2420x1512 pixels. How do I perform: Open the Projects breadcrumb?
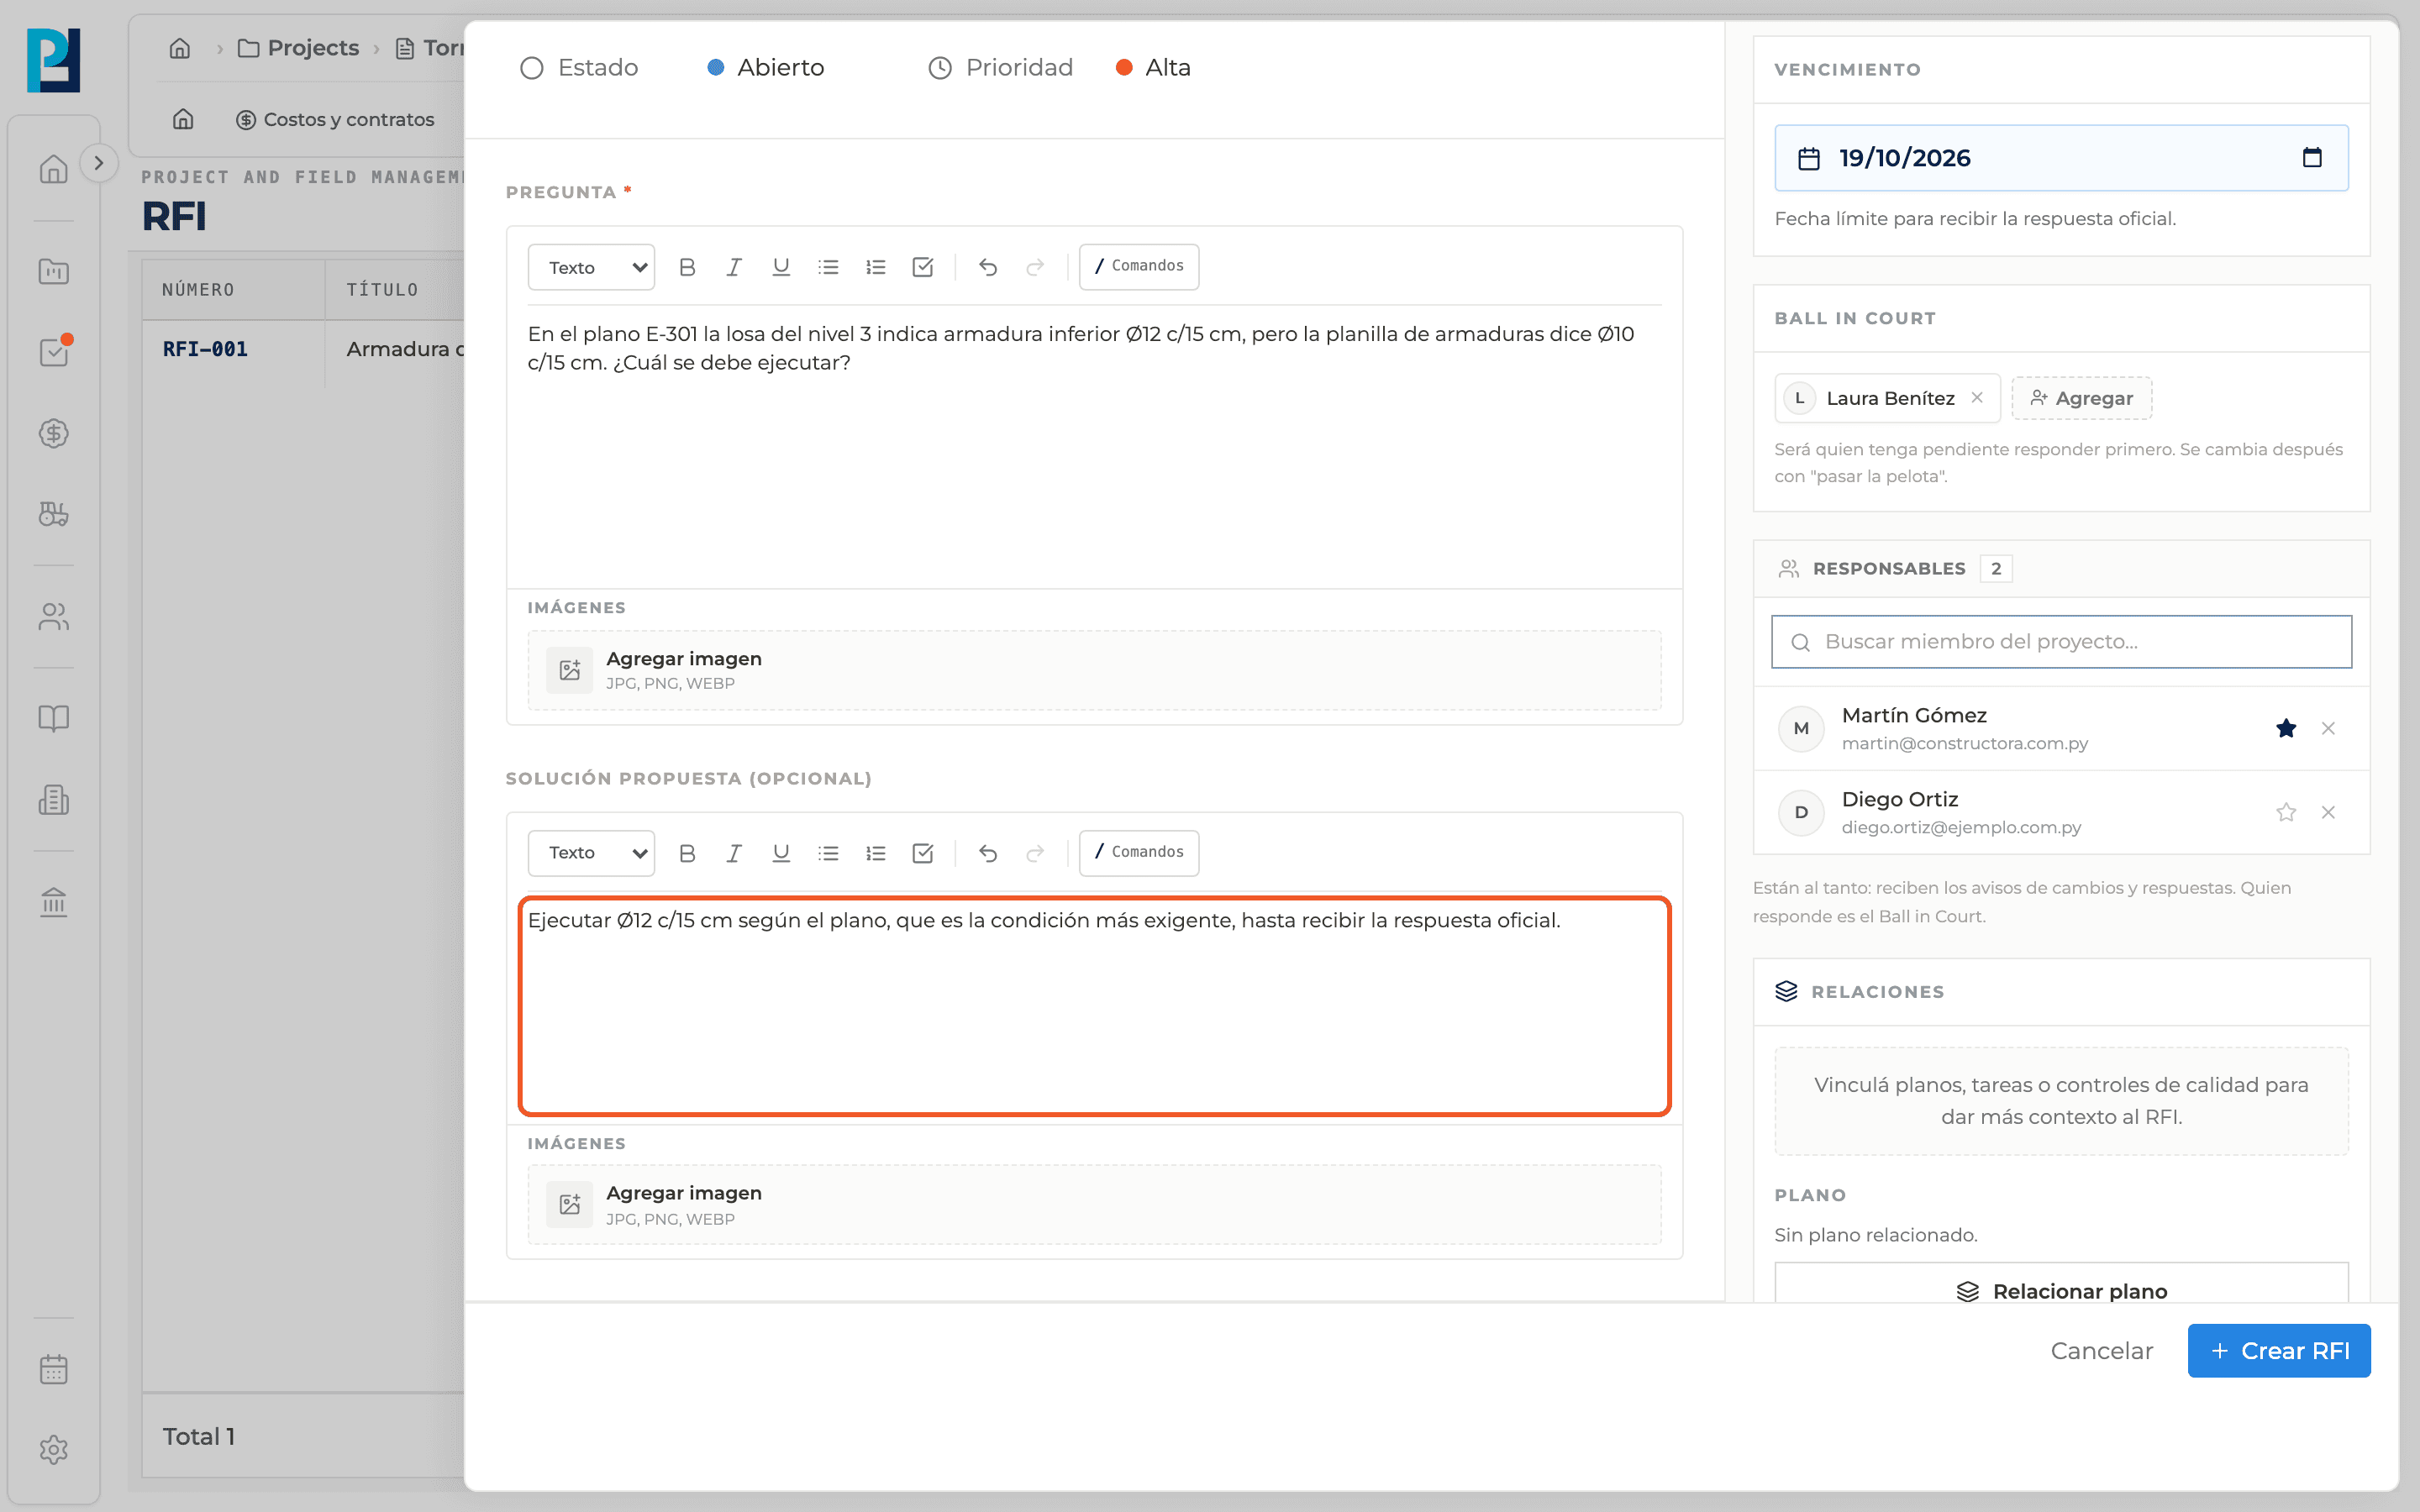(x=298, y=47)
